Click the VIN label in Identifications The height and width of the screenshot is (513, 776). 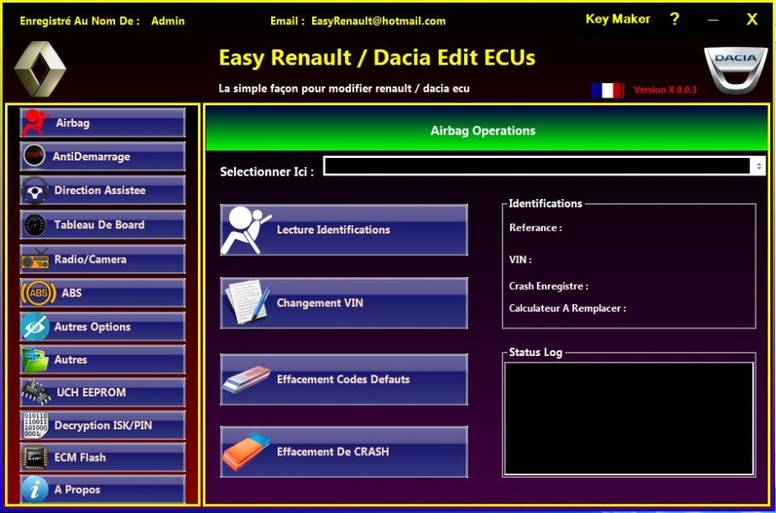click(x=520, y=260)
